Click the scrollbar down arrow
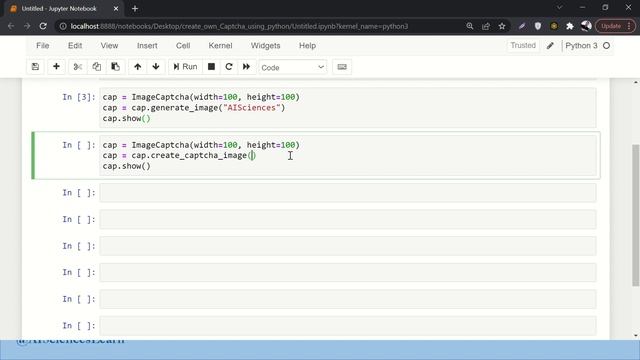The width and height of the screenshot is (640, 360). click(x=636, y=336)
